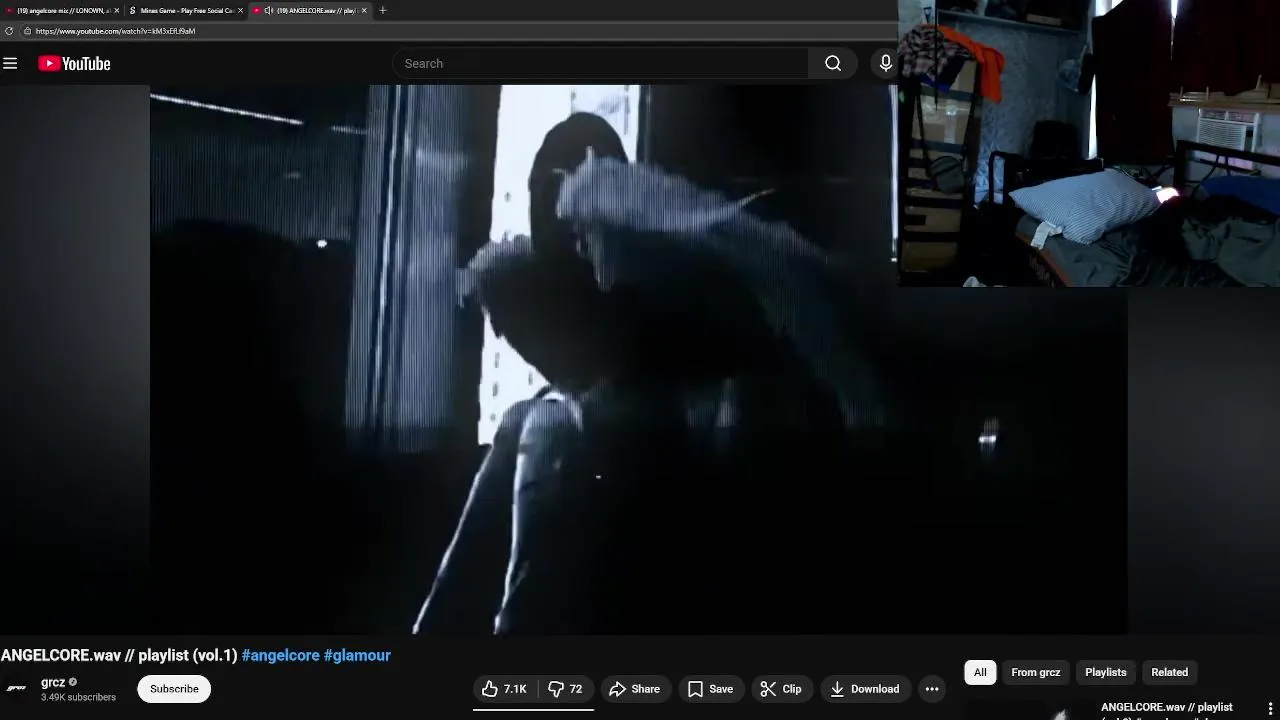Focus the YouTube Search field
Screen dimensions: 1280x720
[x=600, y=63]
